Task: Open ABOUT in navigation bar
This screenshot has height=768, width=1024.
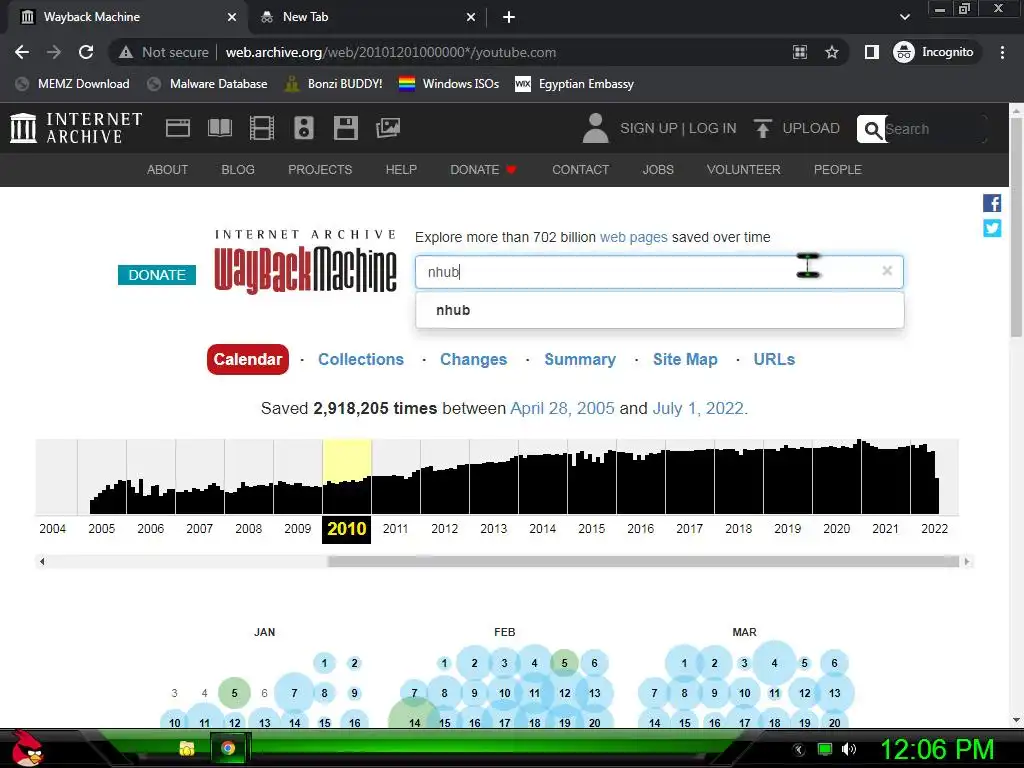Action: [x=167, y=169]
